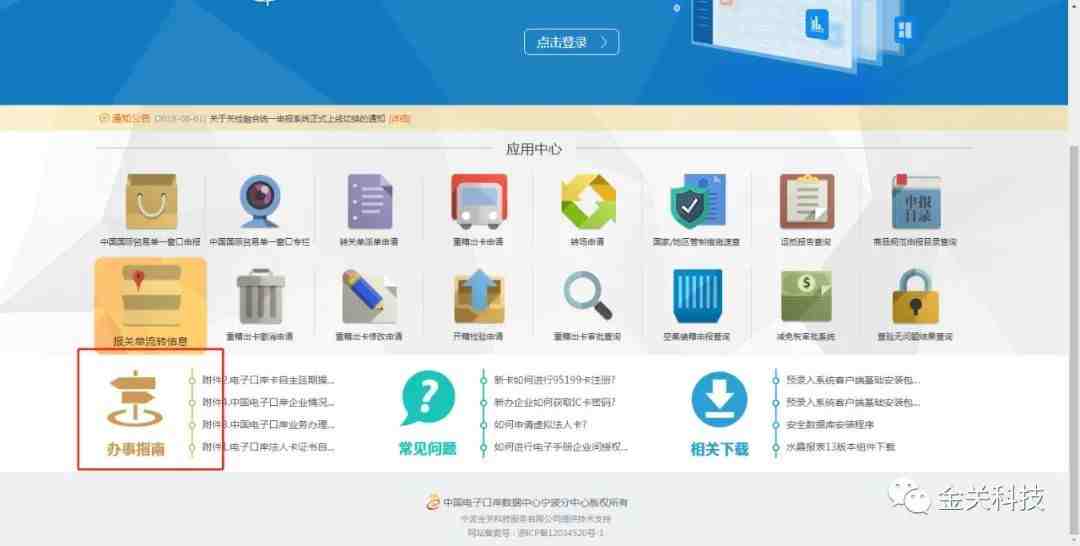Open the 相关下载 download section
The height and width of the screenshot is (546, 1080).
719,411
